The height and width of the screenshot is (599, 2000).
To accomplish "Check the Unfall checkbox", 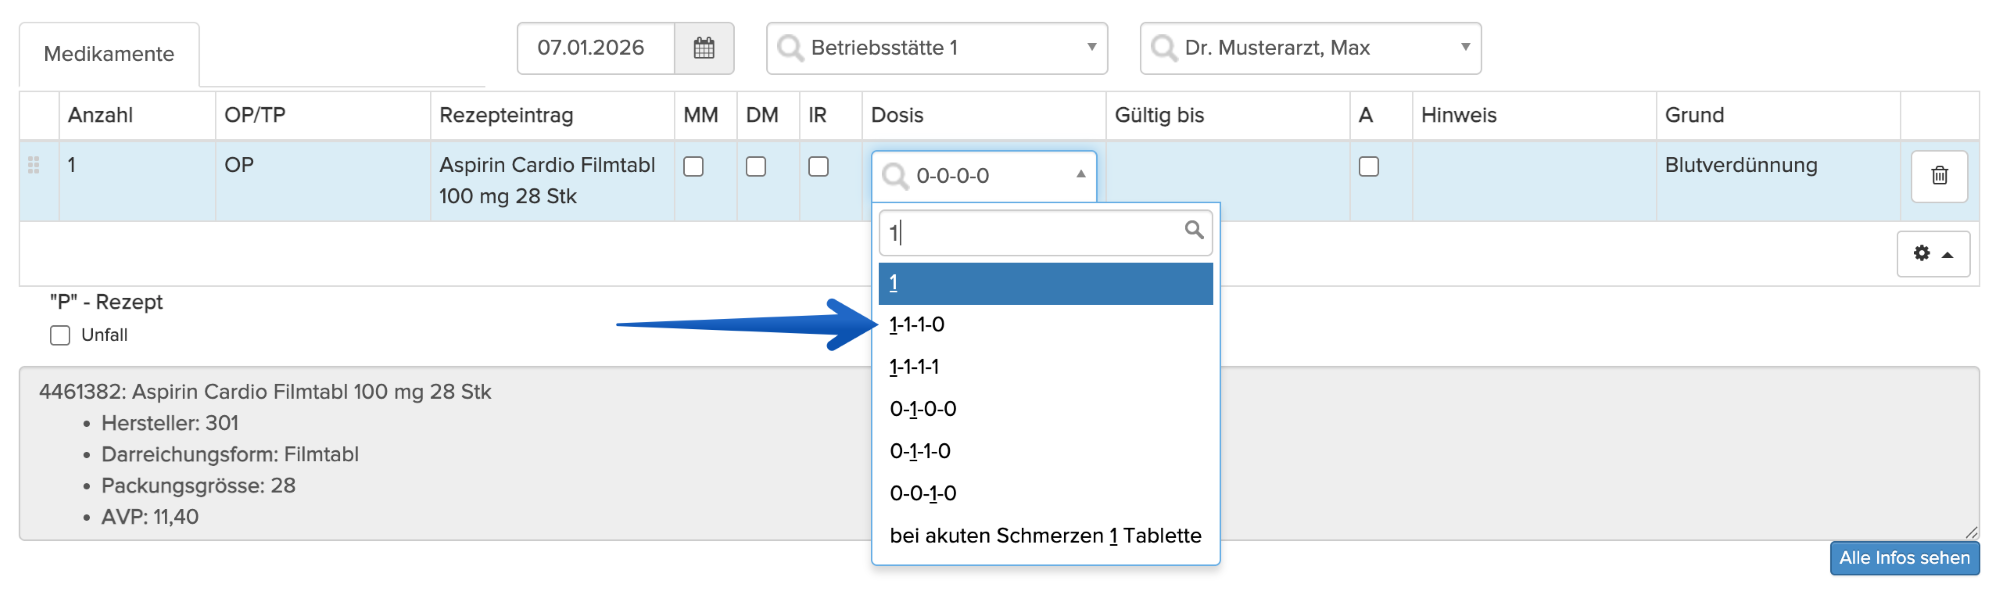I will click(x=61, y=336).
